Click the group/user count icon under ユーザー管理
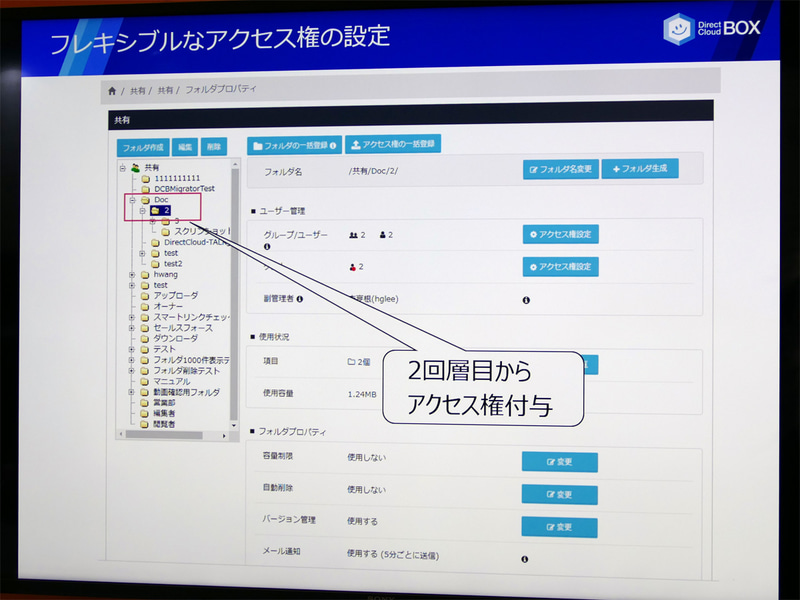 click(x=351, y=233)
